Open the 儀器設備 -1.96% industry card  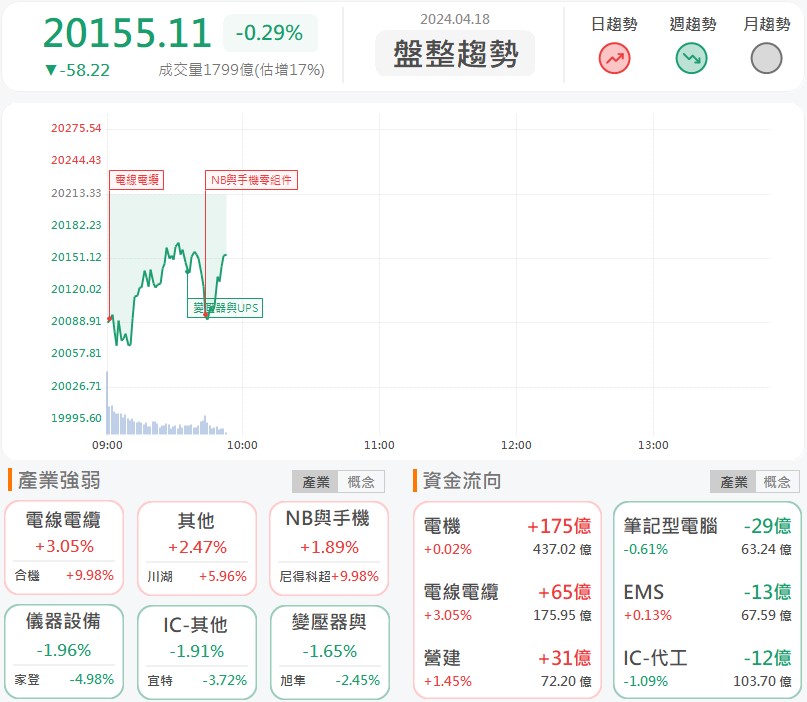[x=64, y=652]
